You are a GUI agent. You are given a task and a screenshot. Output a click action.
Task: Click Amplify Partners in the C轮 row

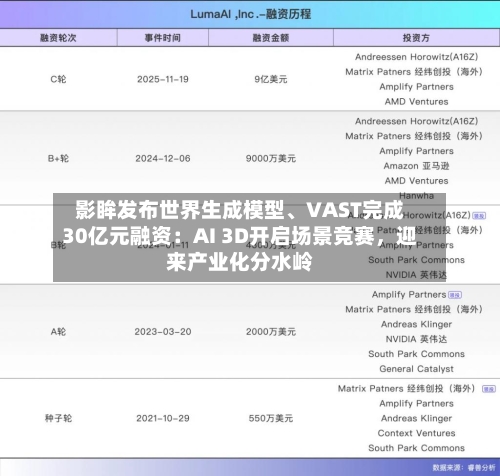(x=416, y=87)
